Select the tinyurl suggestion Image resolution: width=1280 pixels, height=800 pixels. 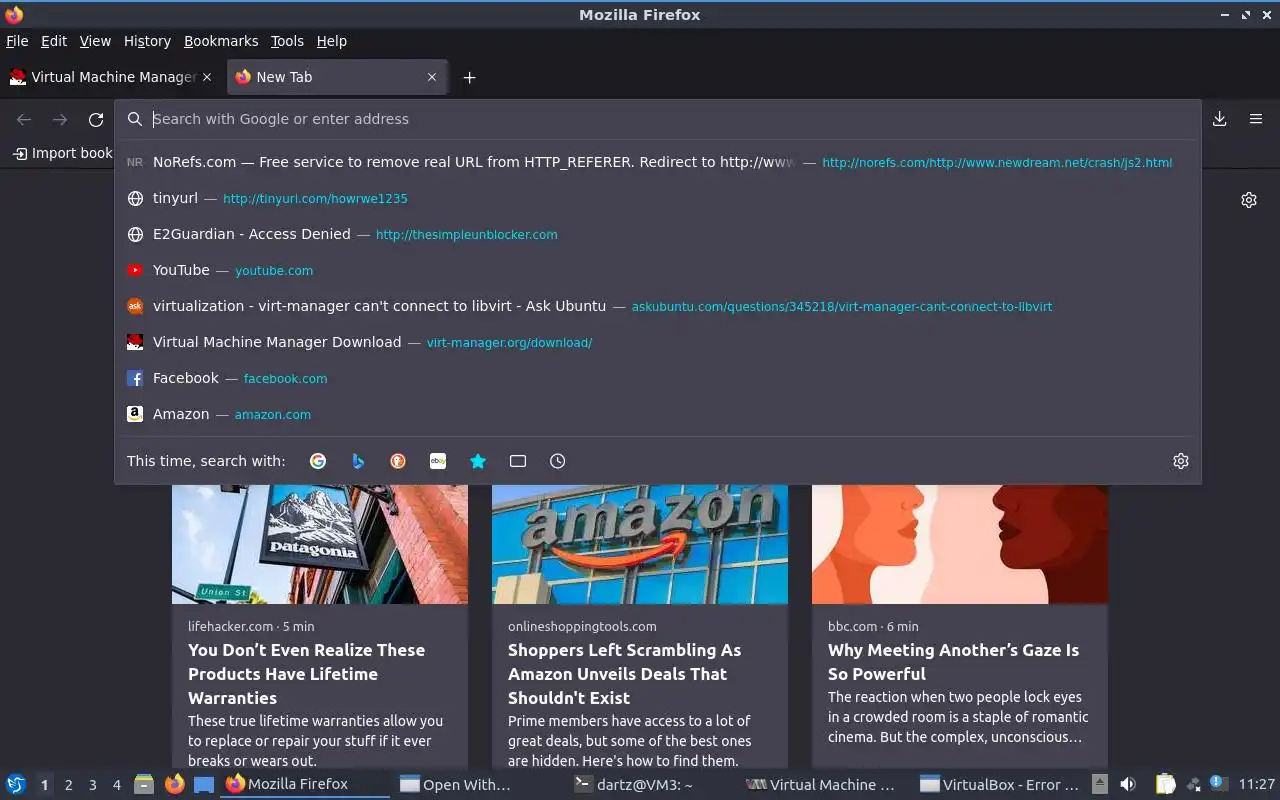pos(658,198)
